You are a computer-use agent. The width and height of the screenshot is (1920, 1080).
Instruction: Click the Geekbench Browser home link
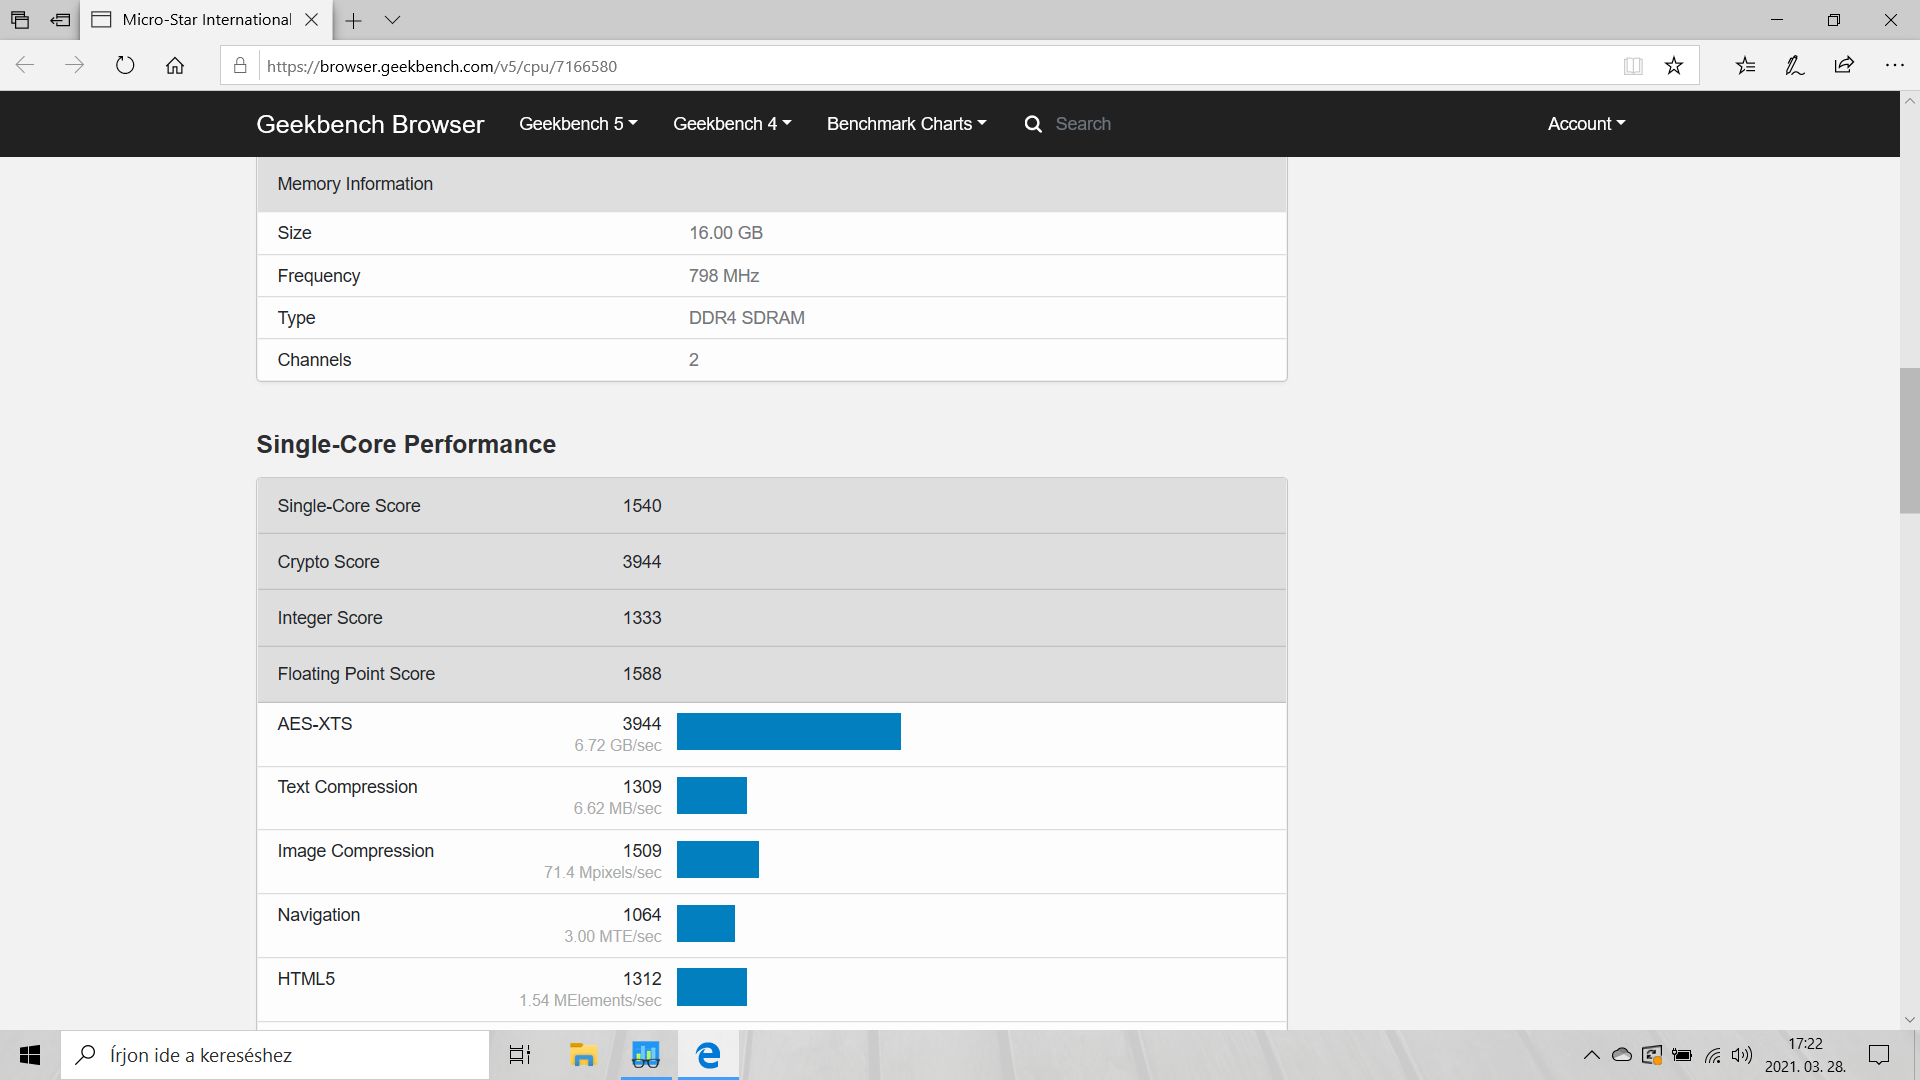370,124
